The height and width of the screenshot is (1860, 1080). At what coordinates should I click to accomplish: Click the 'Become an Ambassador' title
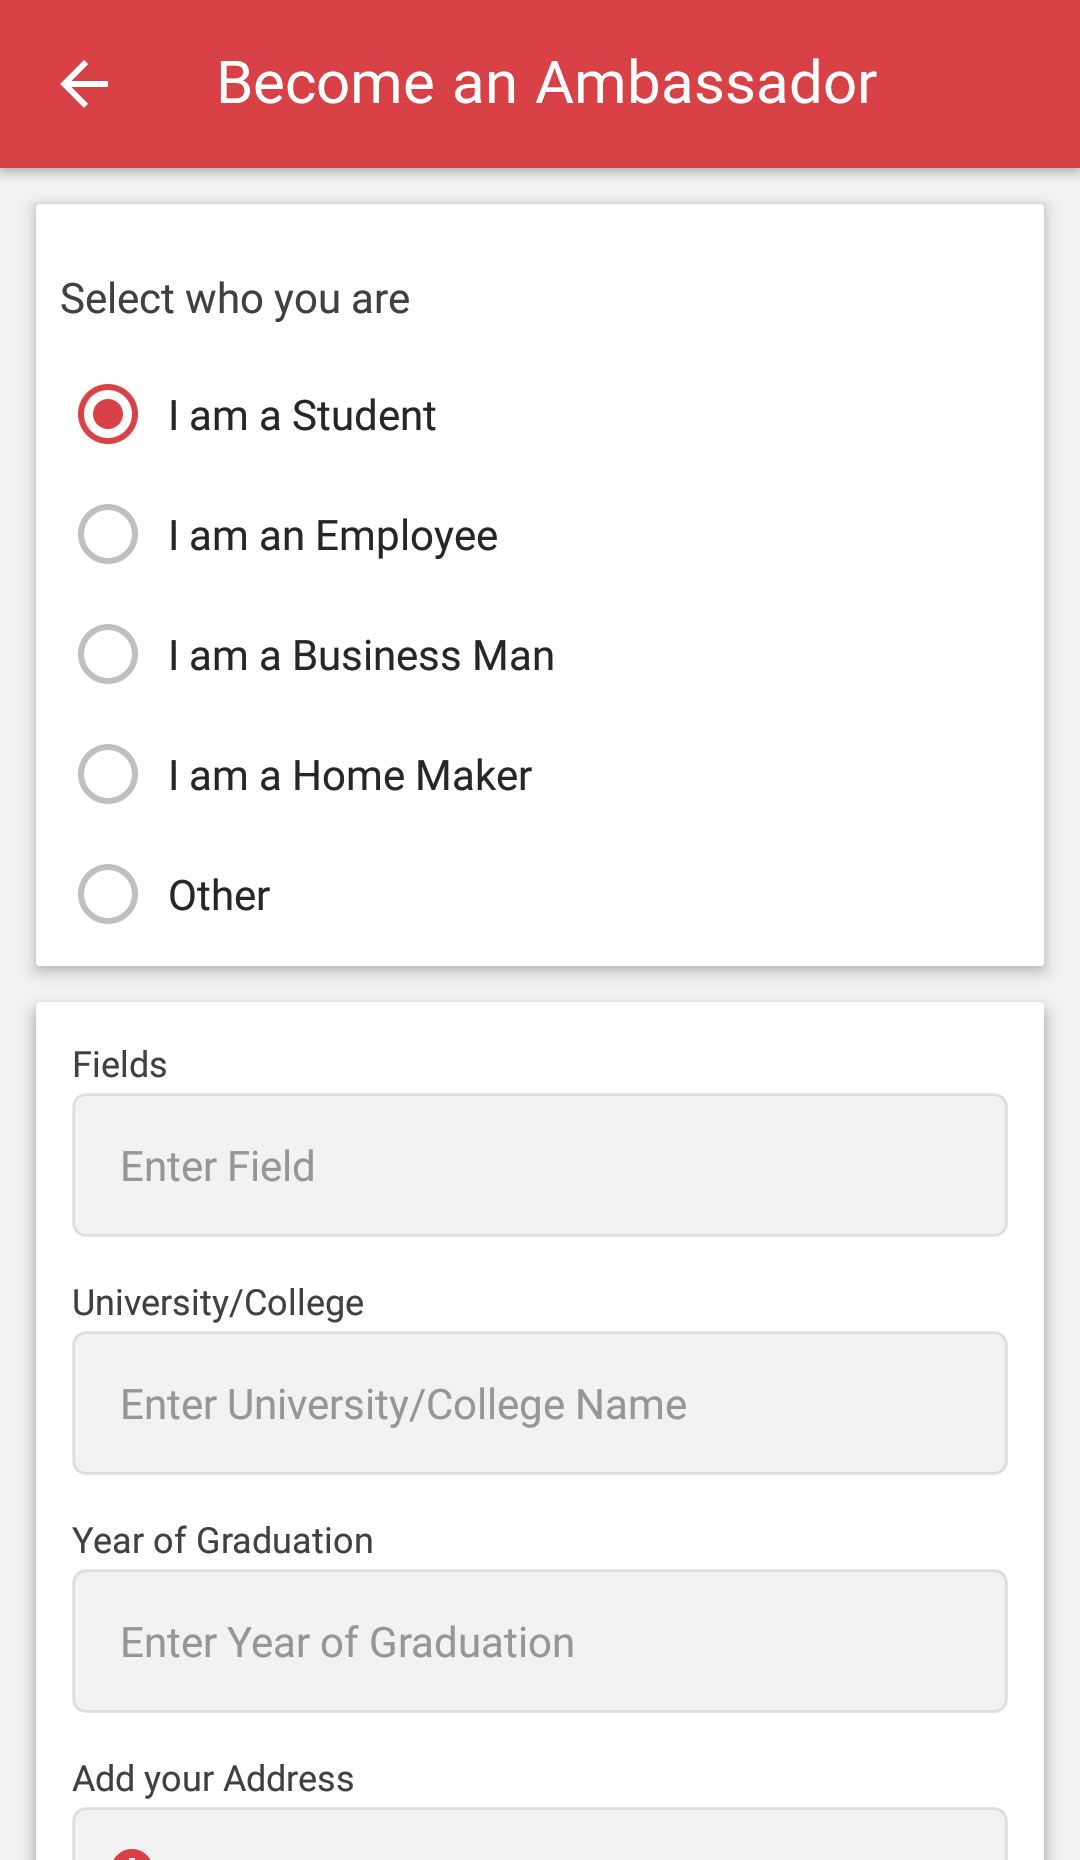(x=547, y=83)
